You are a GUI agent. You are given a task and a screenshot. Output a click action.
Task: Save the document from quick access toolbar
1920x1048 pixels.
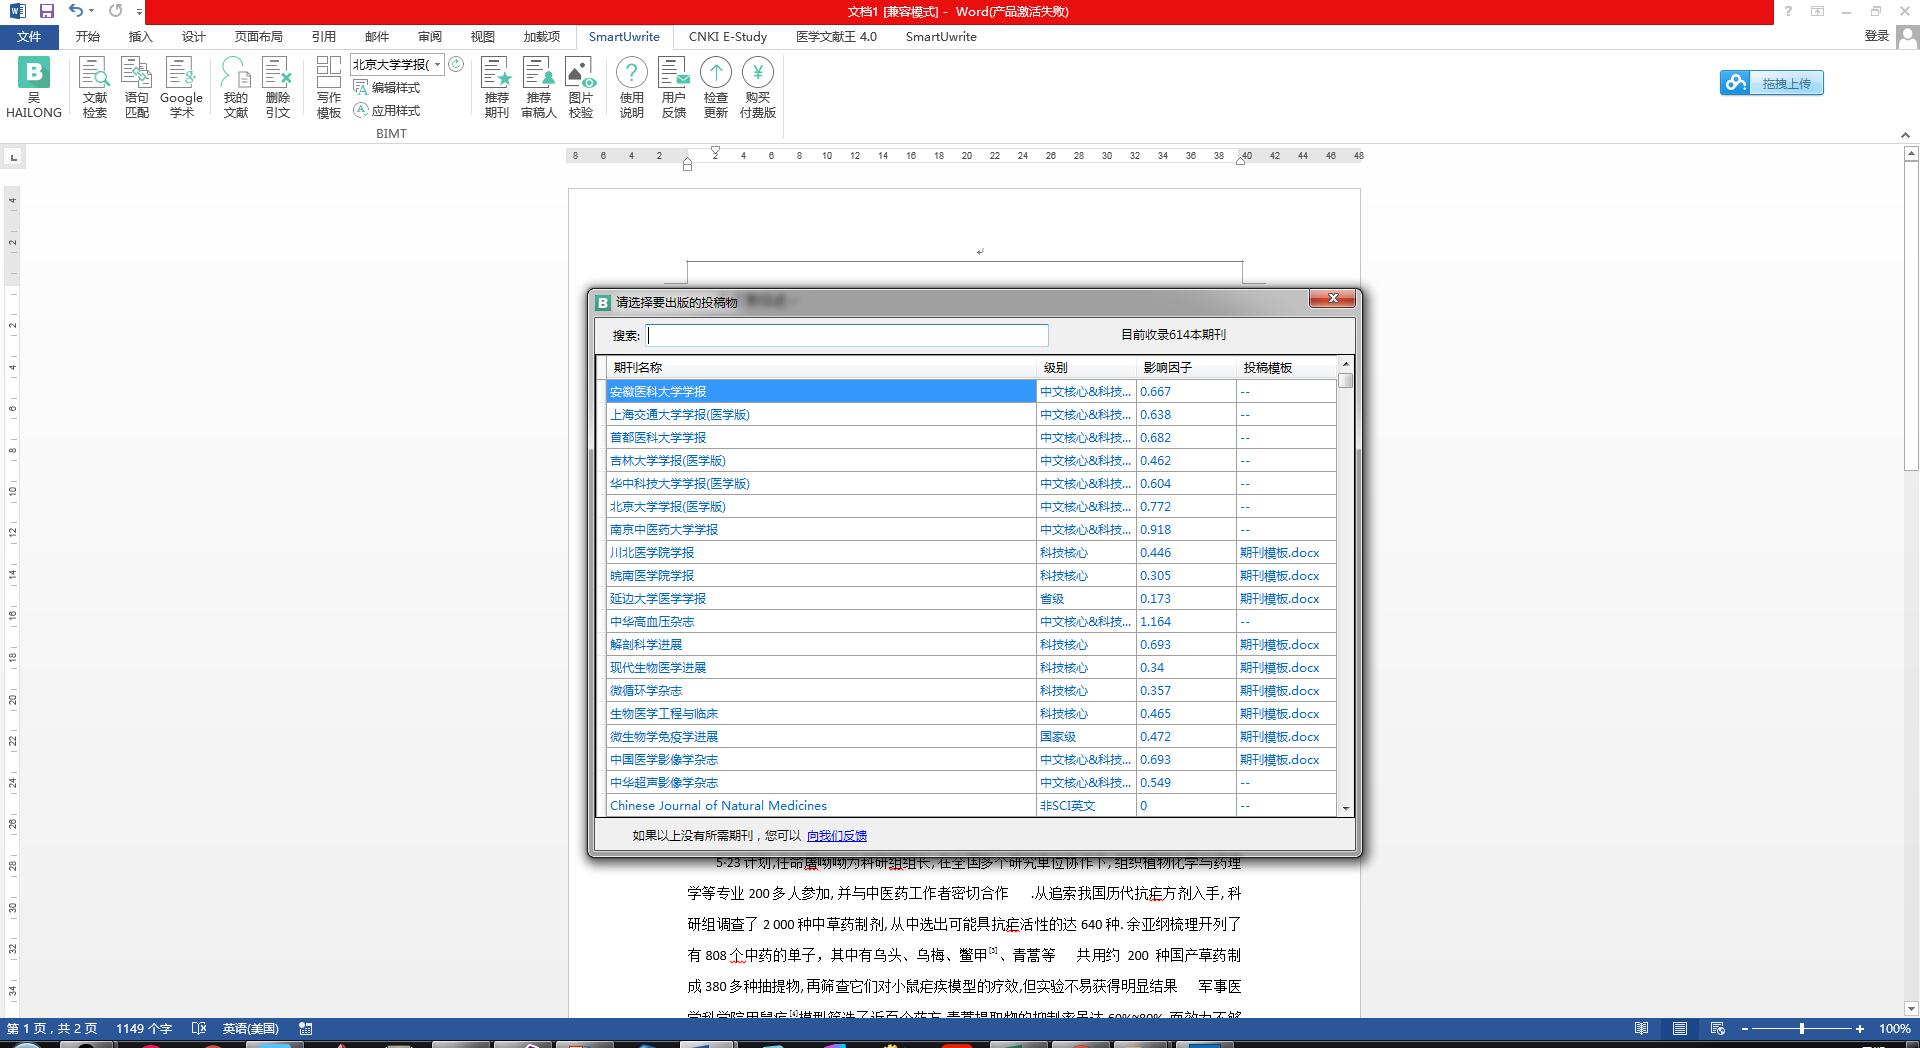point(47,11)
